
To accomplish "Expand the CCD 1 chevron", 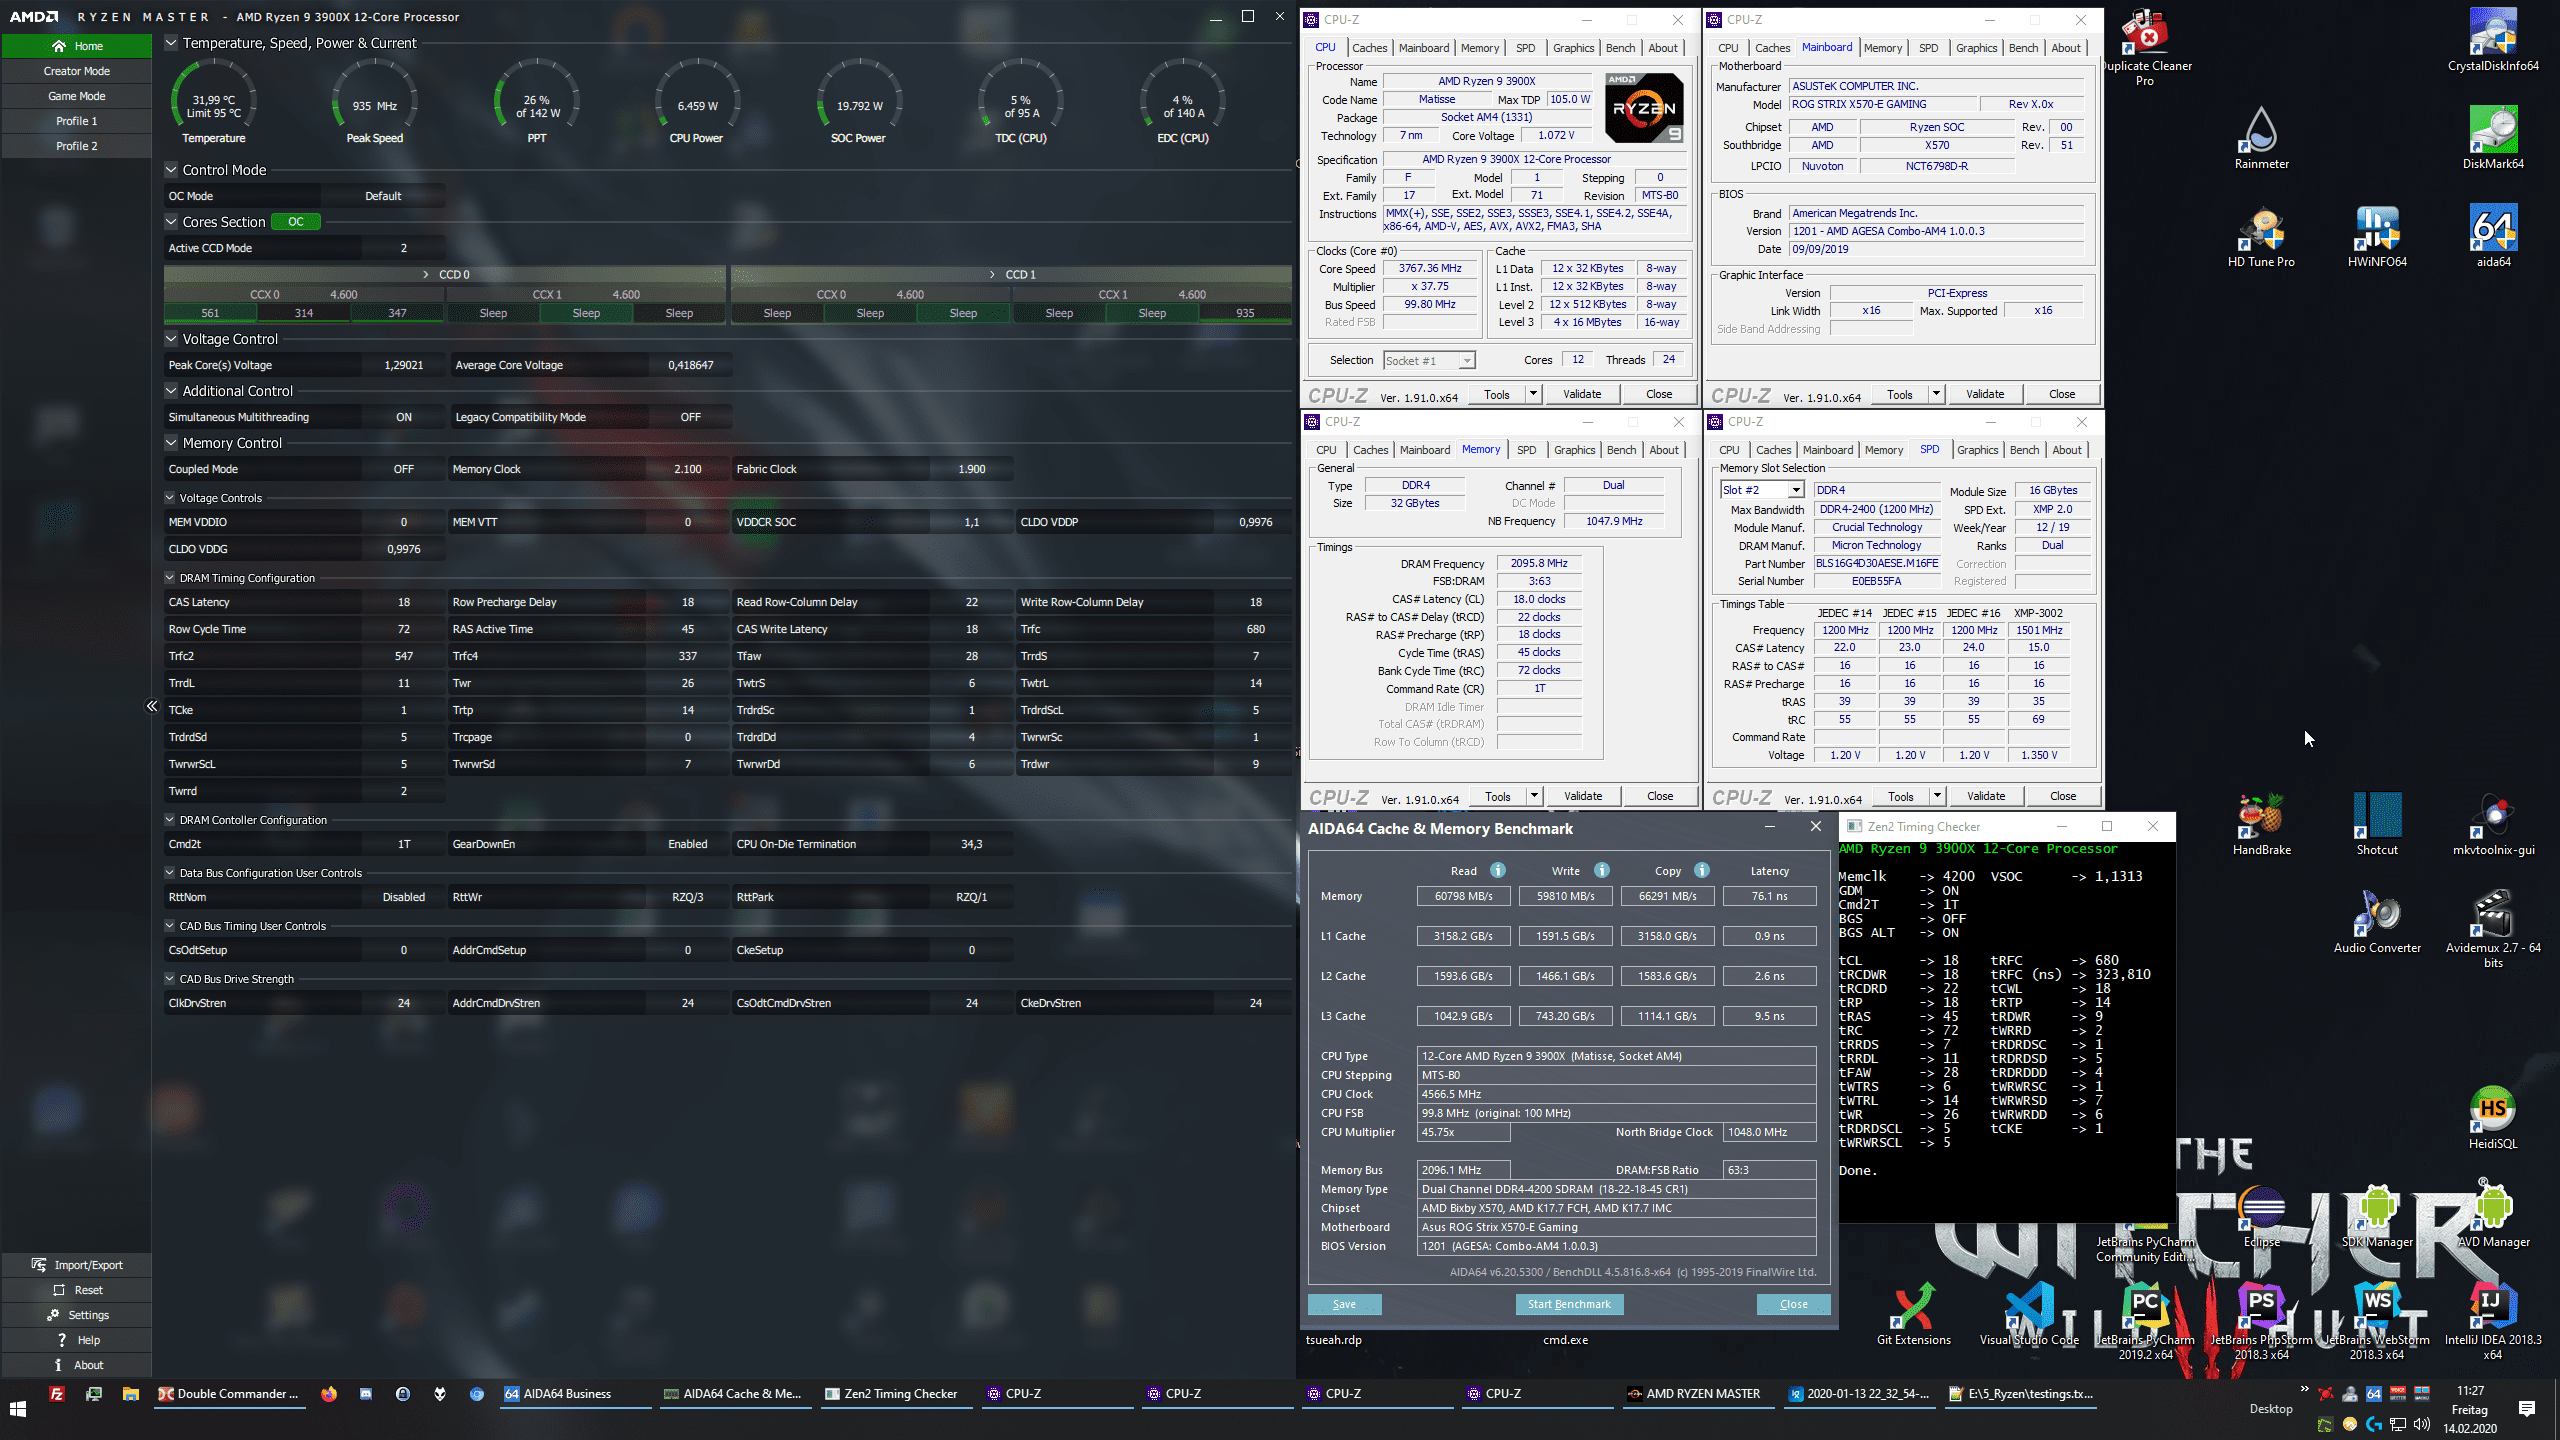I will point(992,275).
